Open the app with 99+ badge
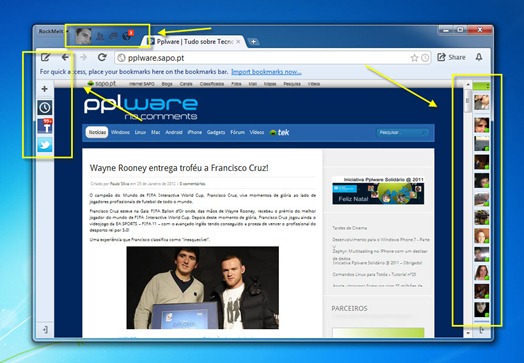The height and width of the screenshot is (363, 524). pyautogui.click(x=45, y=126)
